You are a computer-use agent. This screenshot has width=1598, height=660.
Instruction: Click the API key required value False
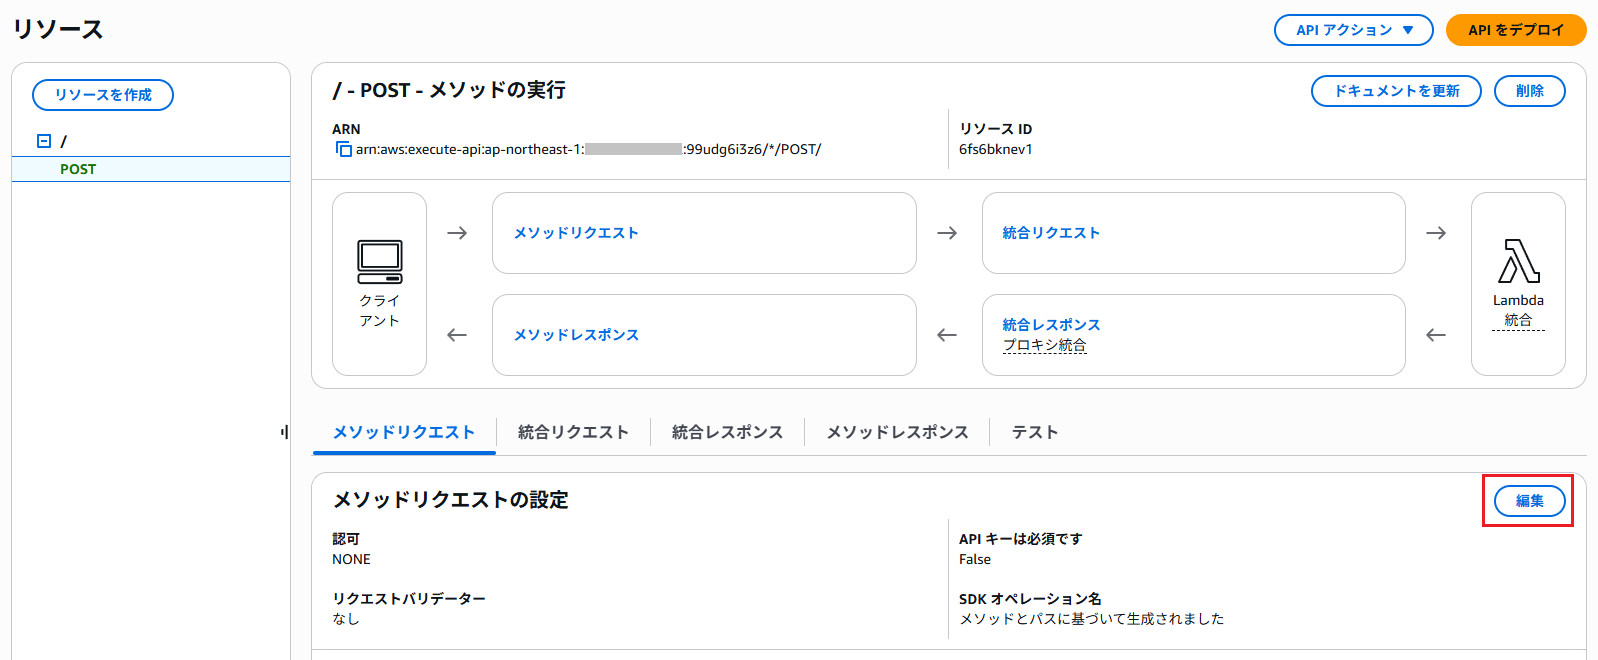pyautogui.click(x=975, y=559)
